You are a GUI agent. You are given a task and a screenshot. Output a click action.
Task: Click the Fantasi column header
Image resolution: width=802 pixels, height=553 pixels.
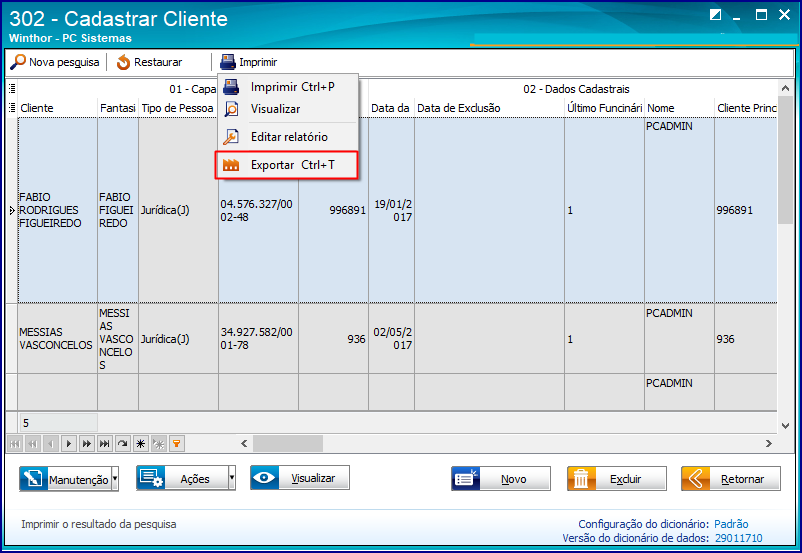pyautogui.click(x=118, y=108)
